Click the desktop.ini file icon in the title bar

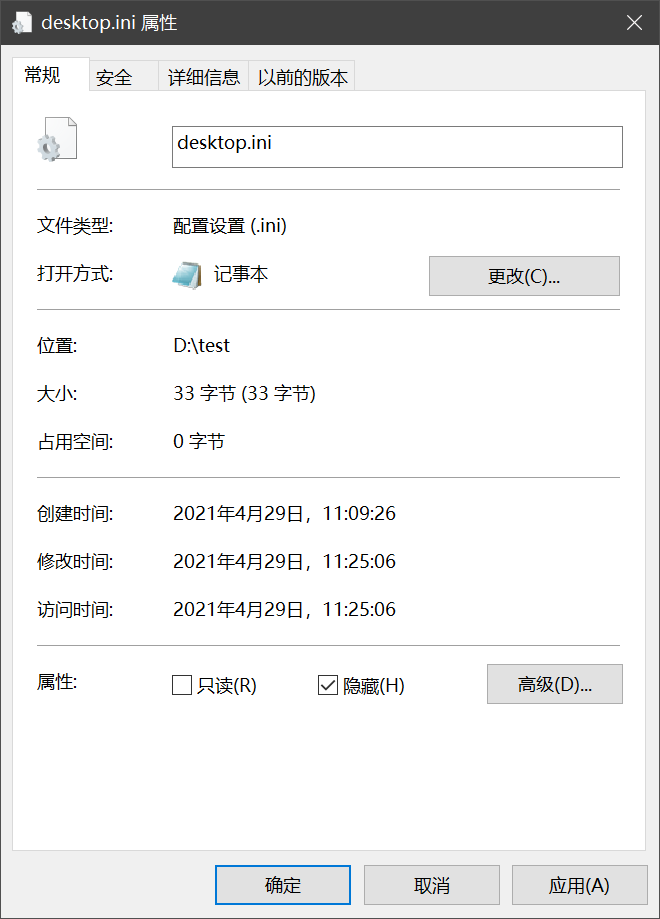[x=22, y=23]
